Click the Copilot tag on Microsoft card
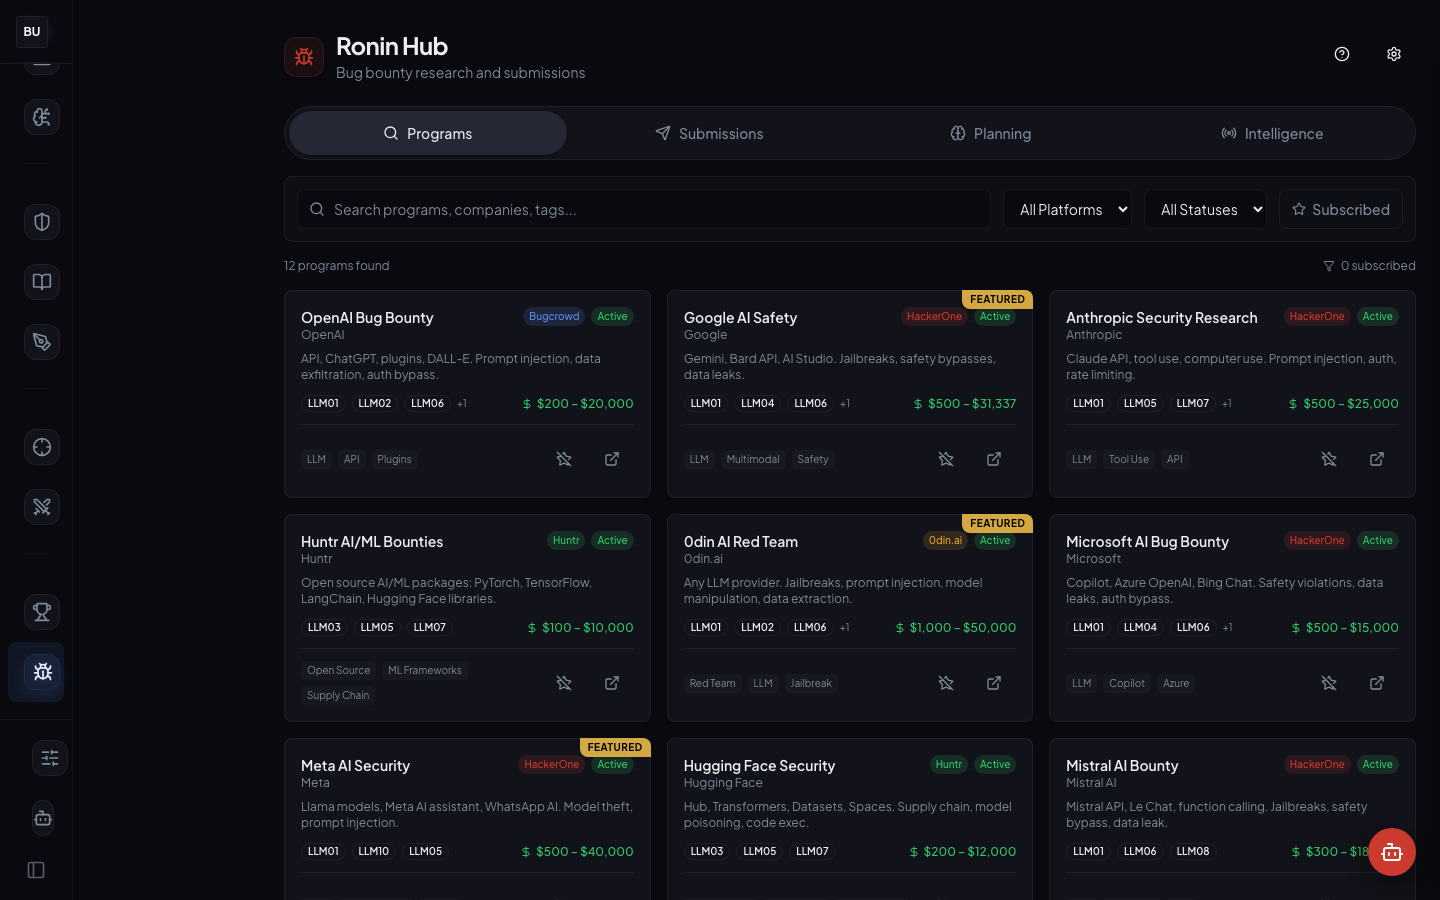The width and height of the screenshot is (1440, 900). [x=1127, y=683]
